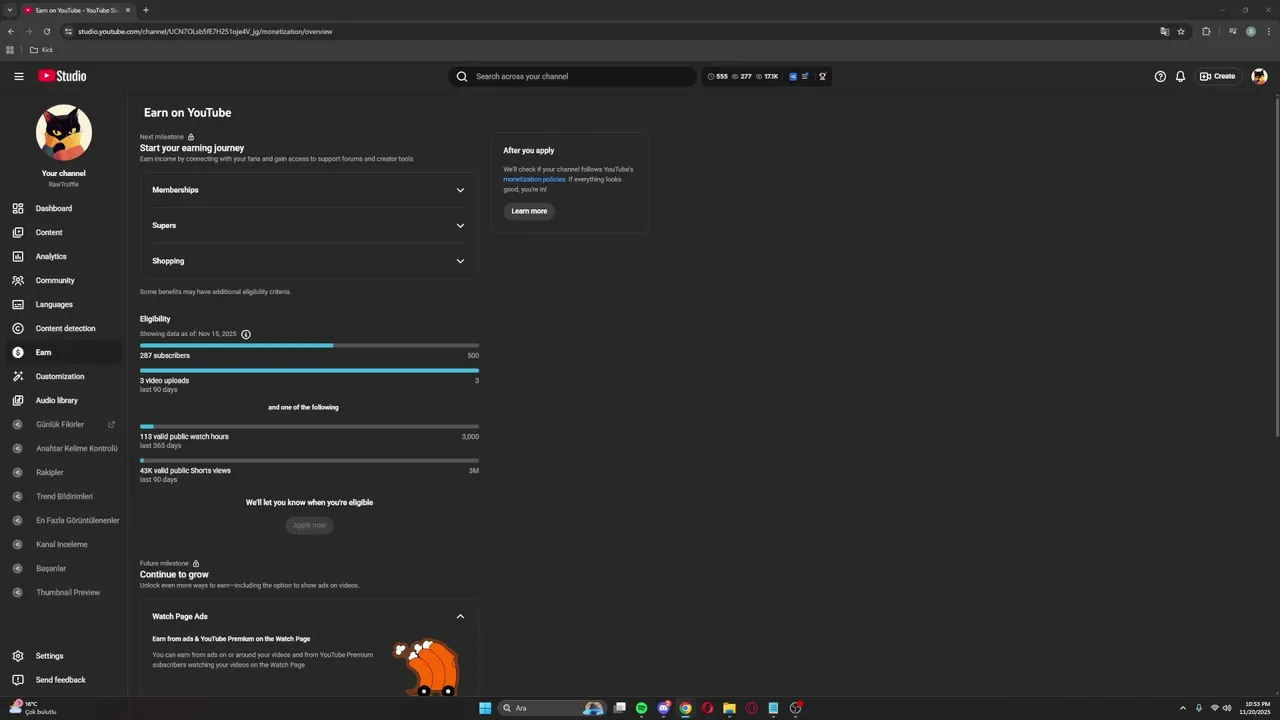
Task: Open Başarılar in the sidebar
Action: 64,568
